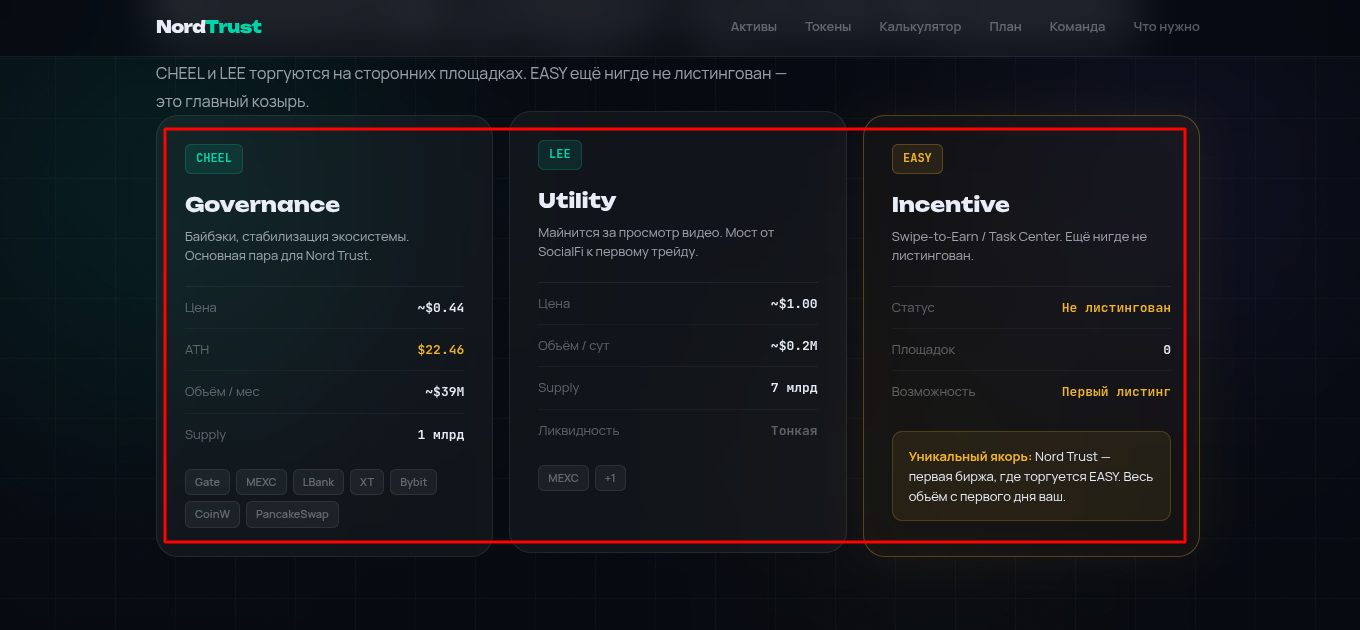Image resolution: width=1360 pixels, height=630 pixels.
Task: Select the XT exchange chip
Action: [367, 482]
